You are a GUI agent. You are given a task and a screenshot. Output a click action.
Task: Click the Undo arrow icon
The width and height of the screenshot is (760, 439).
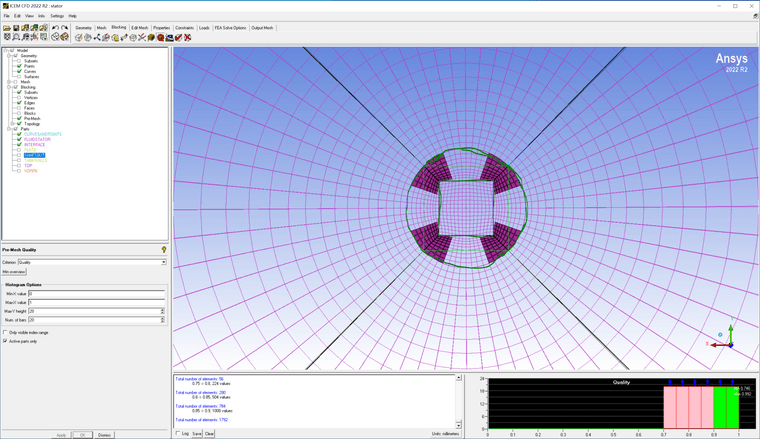tap(56, 28)
